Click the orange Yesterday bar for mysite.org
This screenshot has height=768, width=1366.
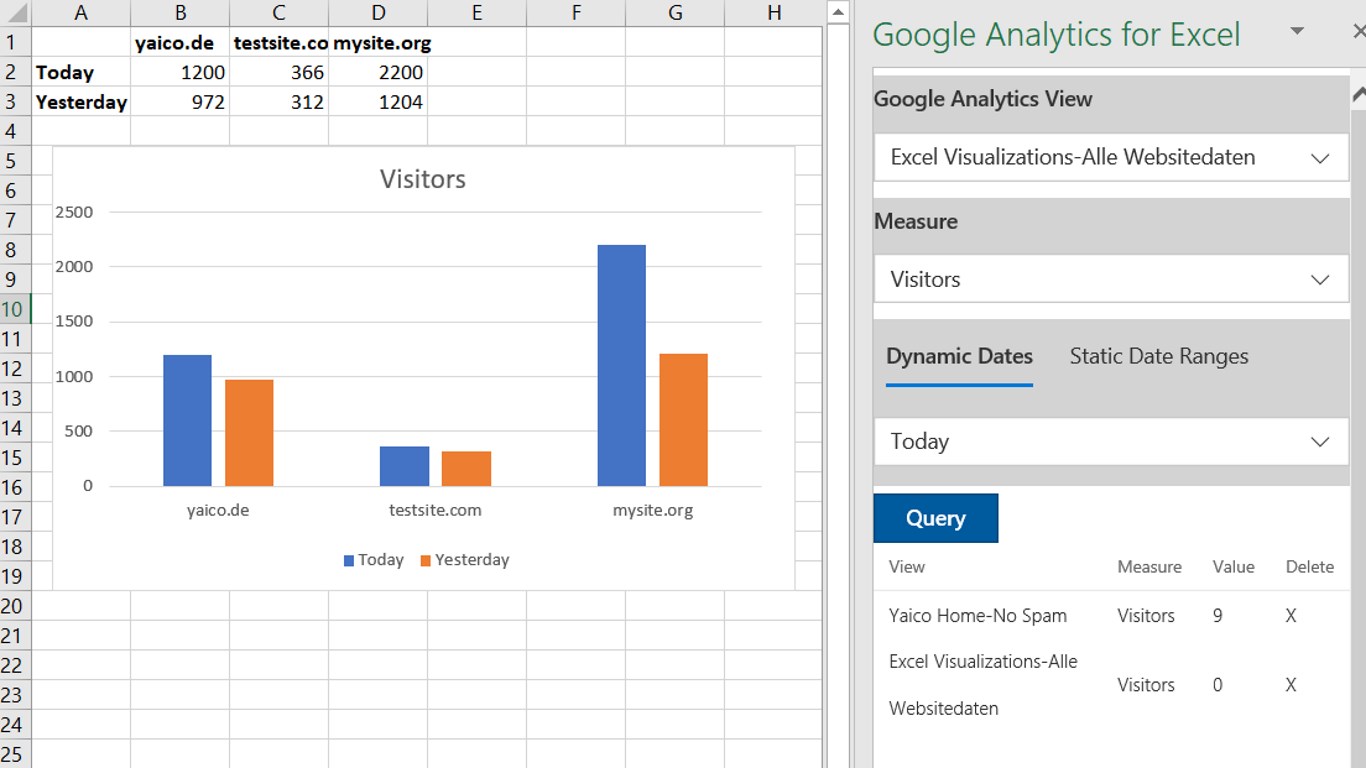(684, 420)
